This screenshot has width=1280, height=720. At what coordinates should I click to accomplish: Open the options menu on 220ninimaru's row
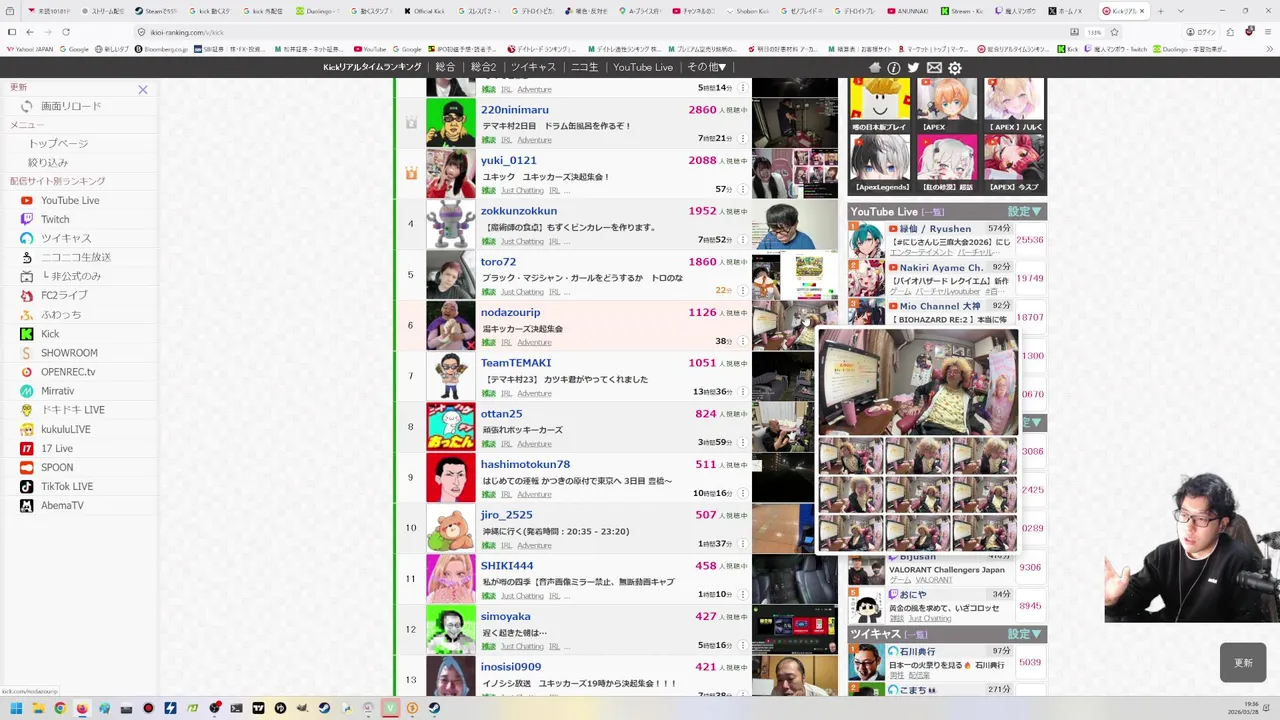742,139
